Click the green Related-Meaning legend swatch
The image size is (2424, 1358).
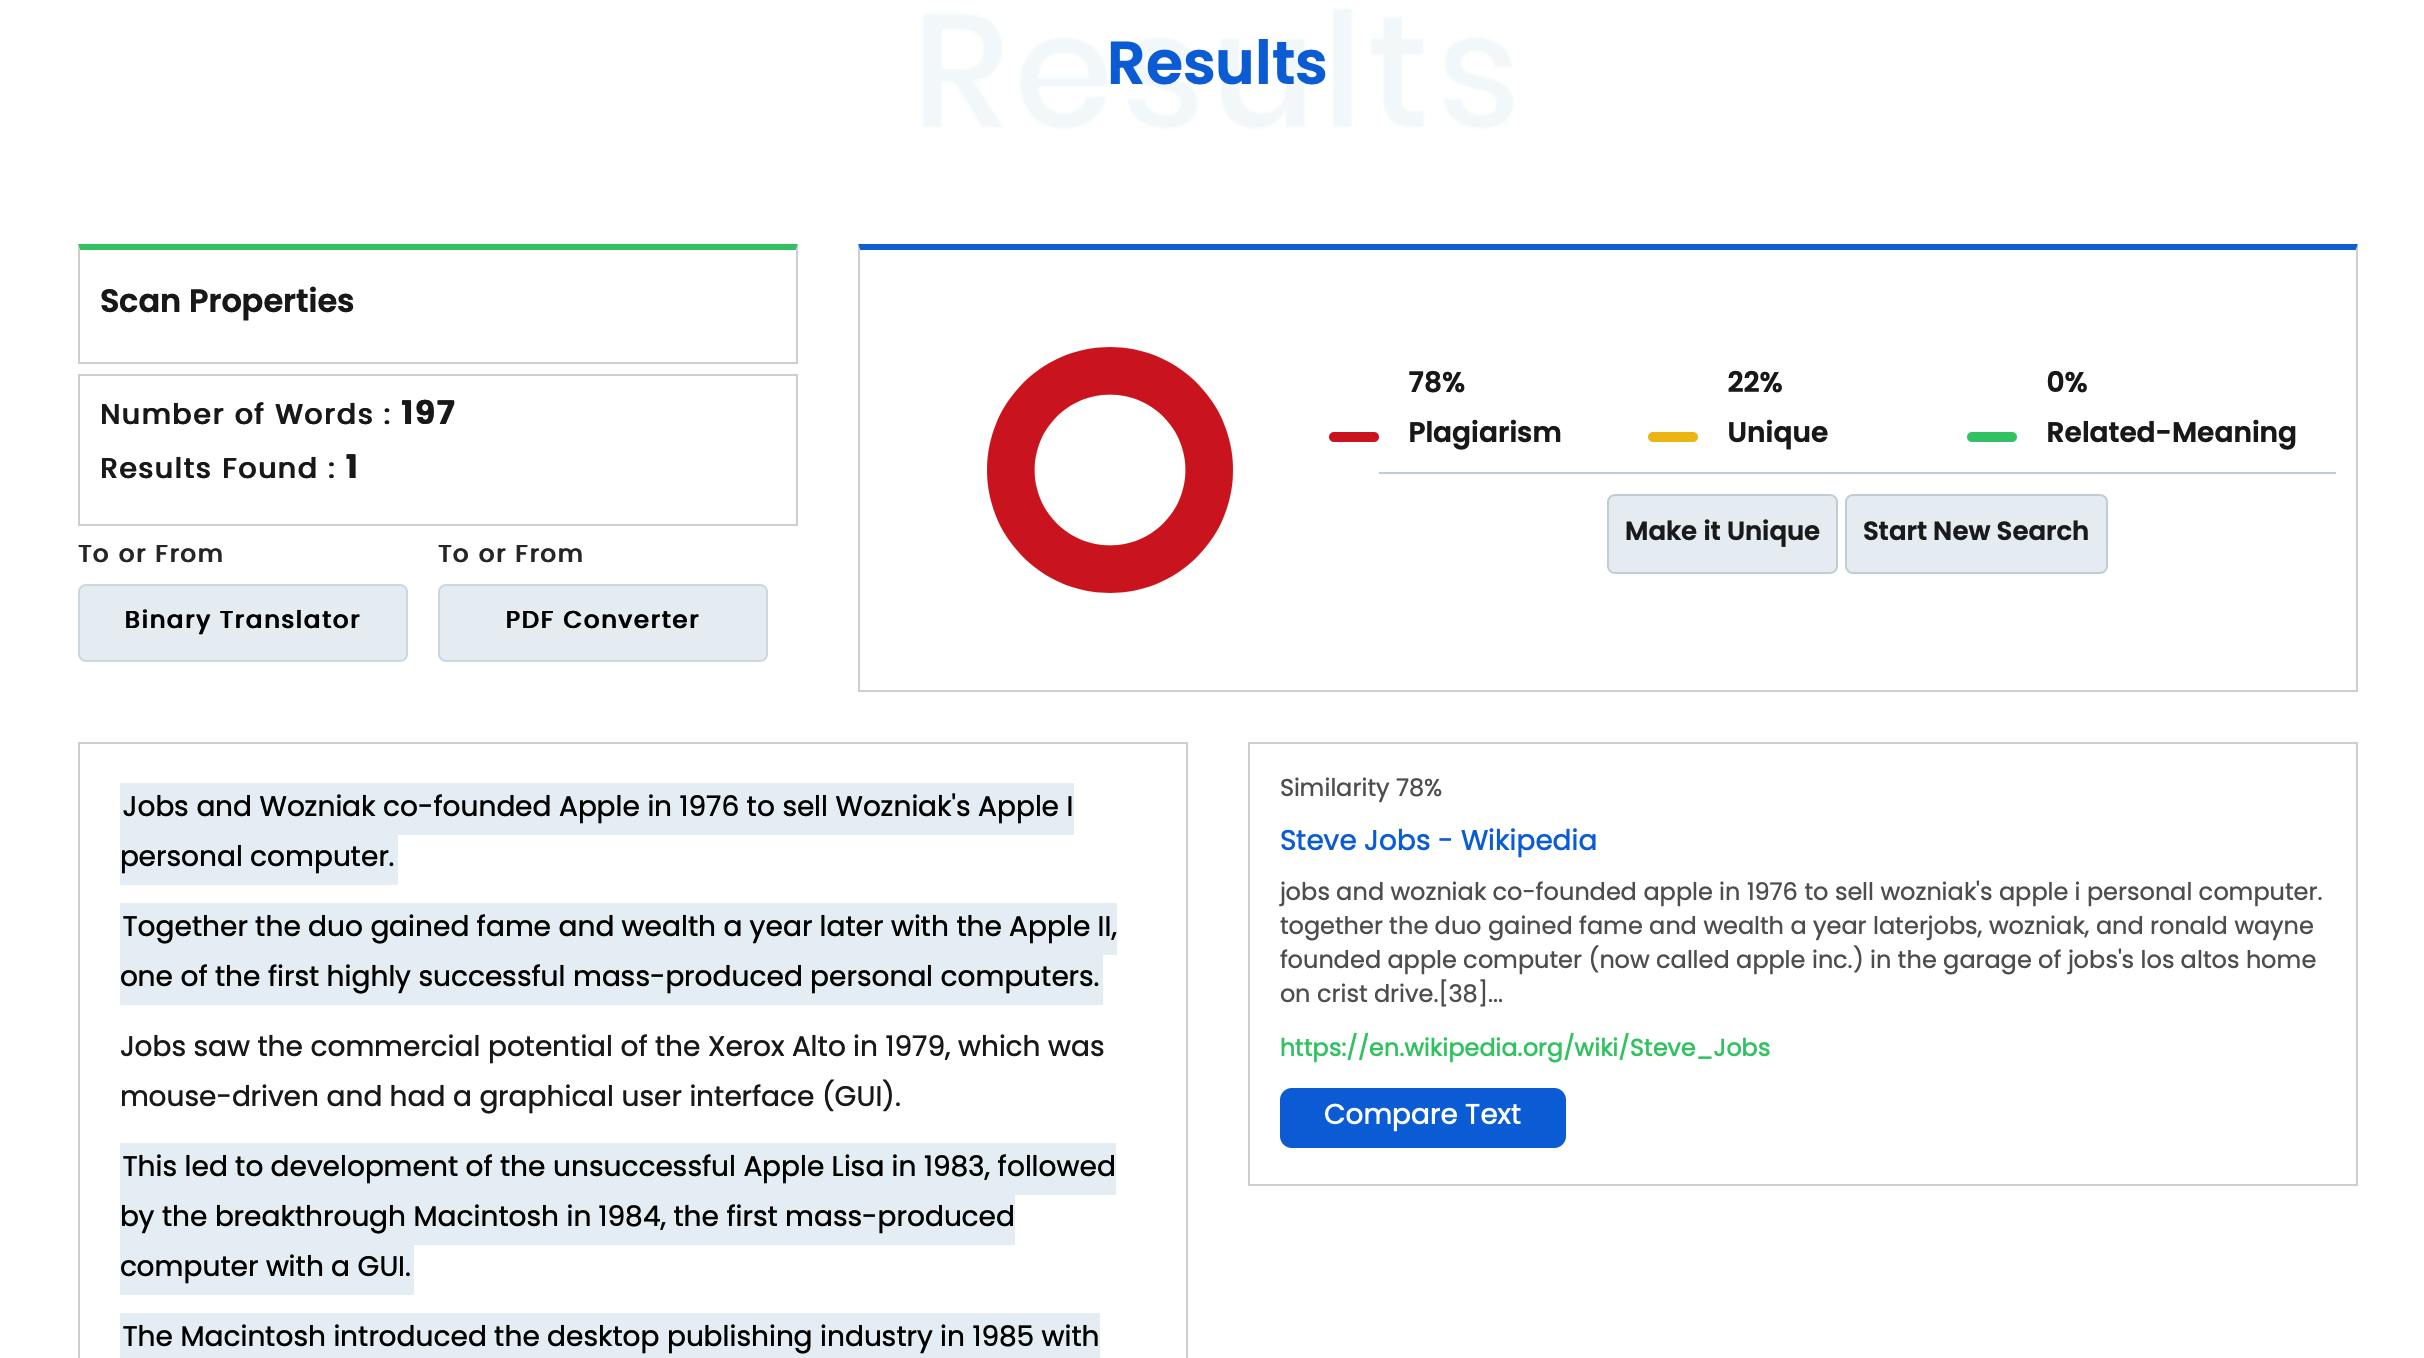tap(1991, 436)
